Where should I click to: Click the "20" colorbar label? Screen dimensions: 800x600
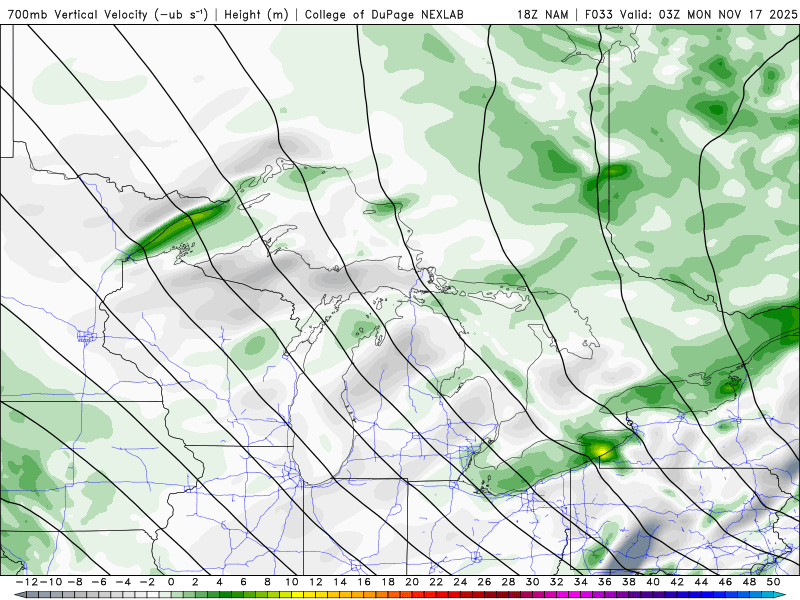(412, 582)
